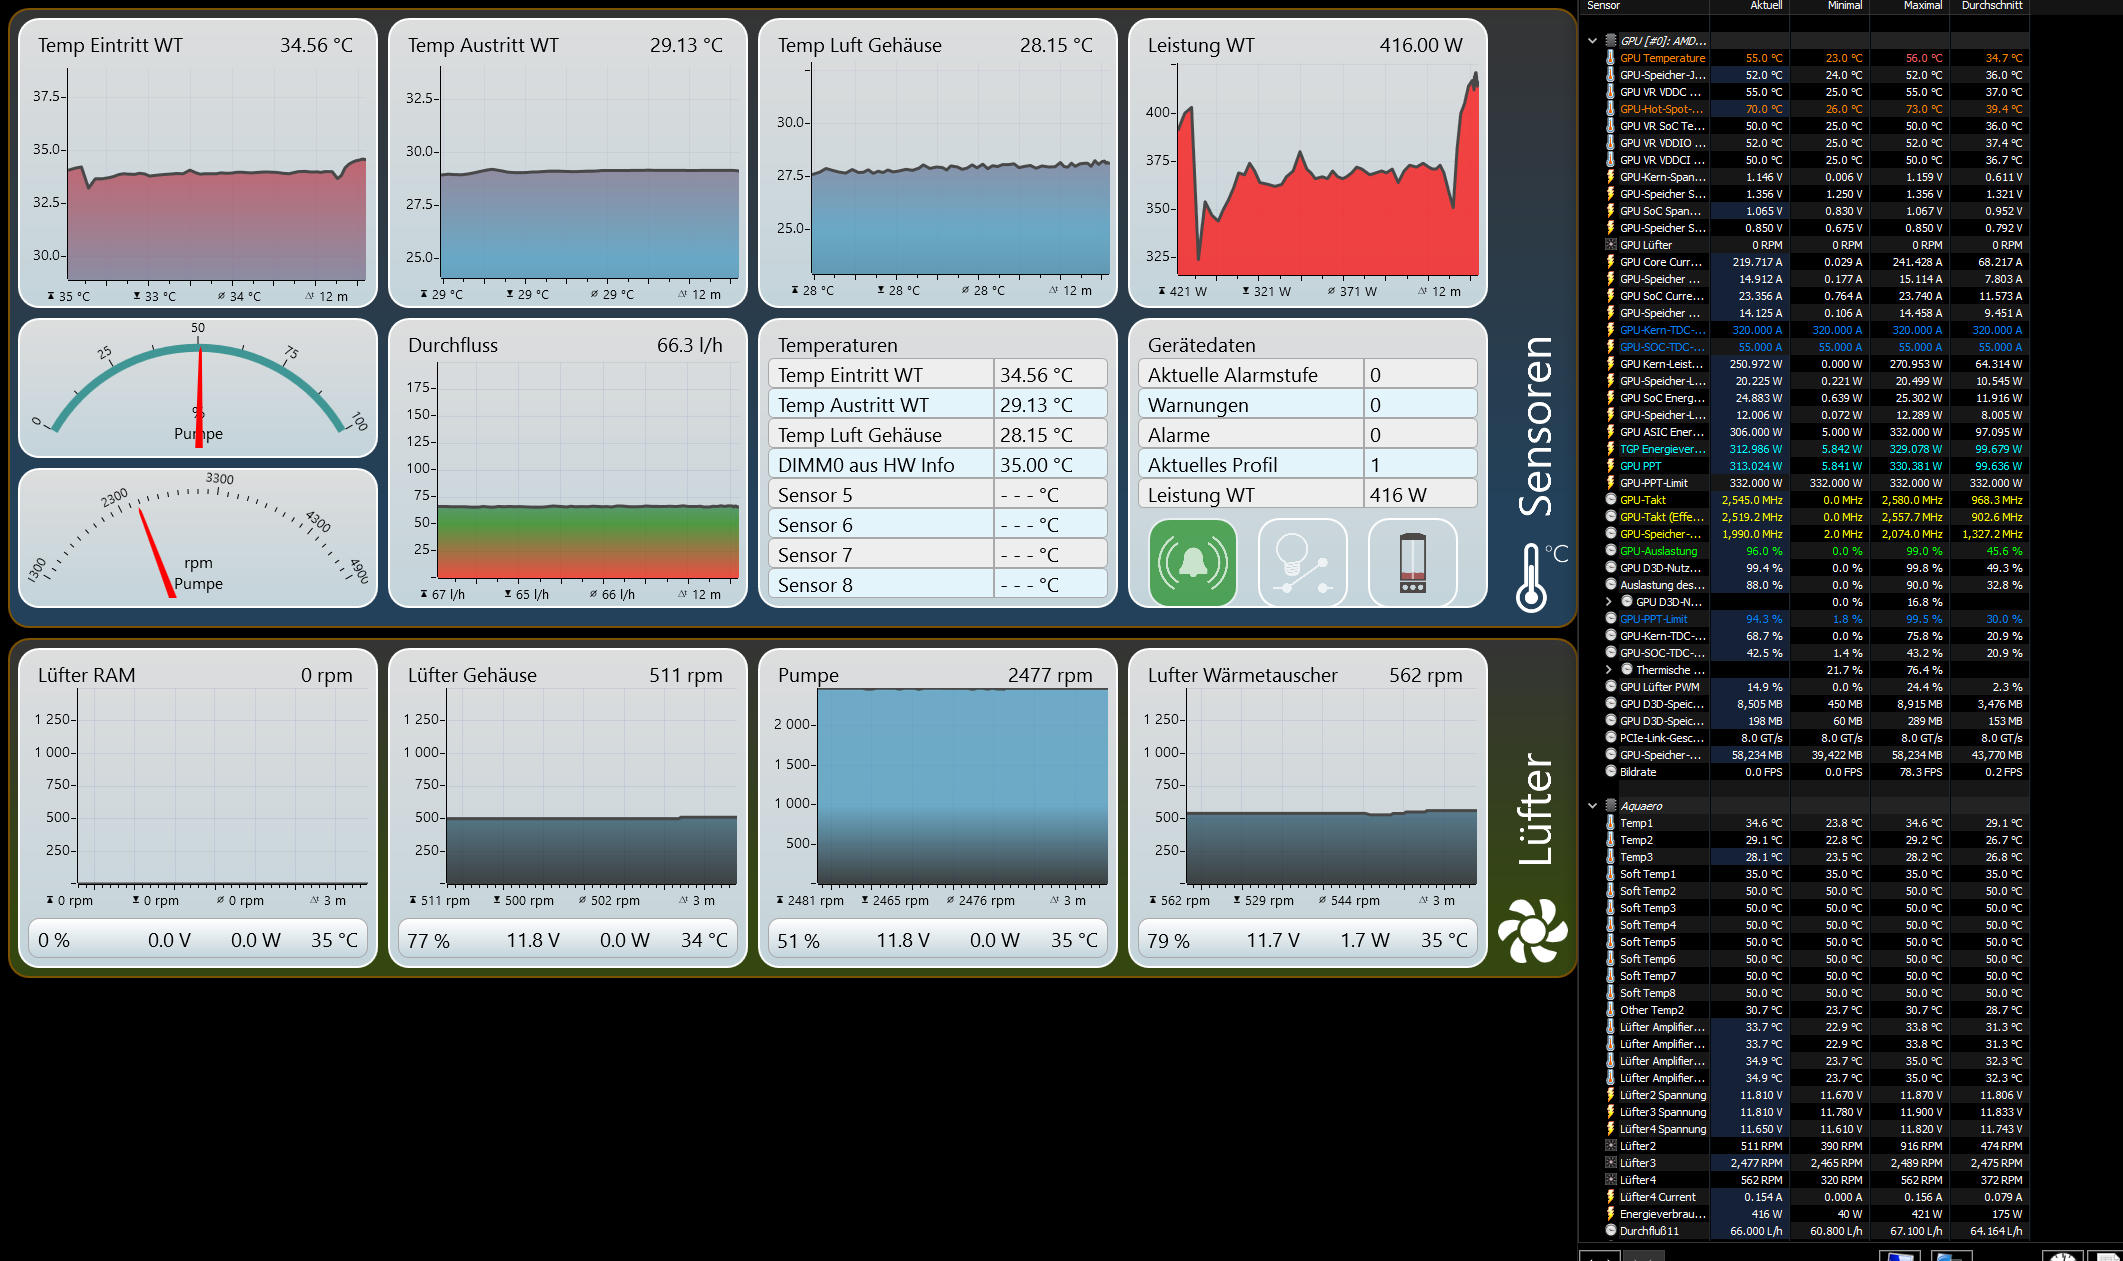Expand the Thermische subgroup arrow
The width and height of the screenshot is (2123, 1261).
[1608, 670]
